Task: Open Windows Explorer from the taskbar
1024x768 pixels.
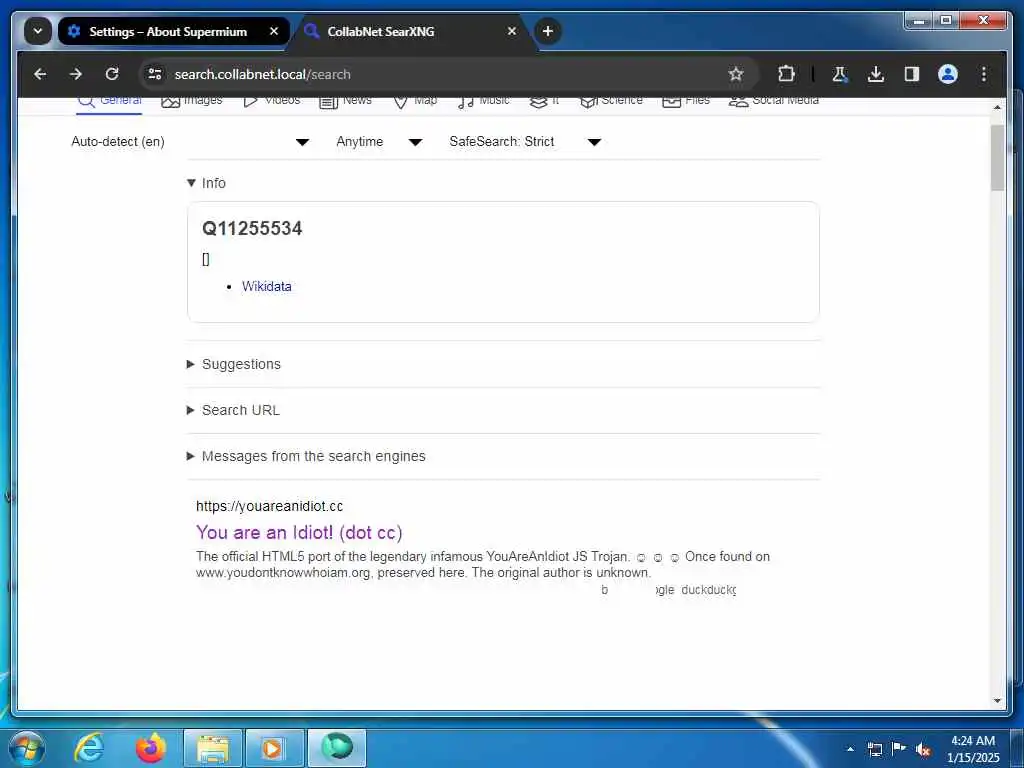Action: [213, 748]
